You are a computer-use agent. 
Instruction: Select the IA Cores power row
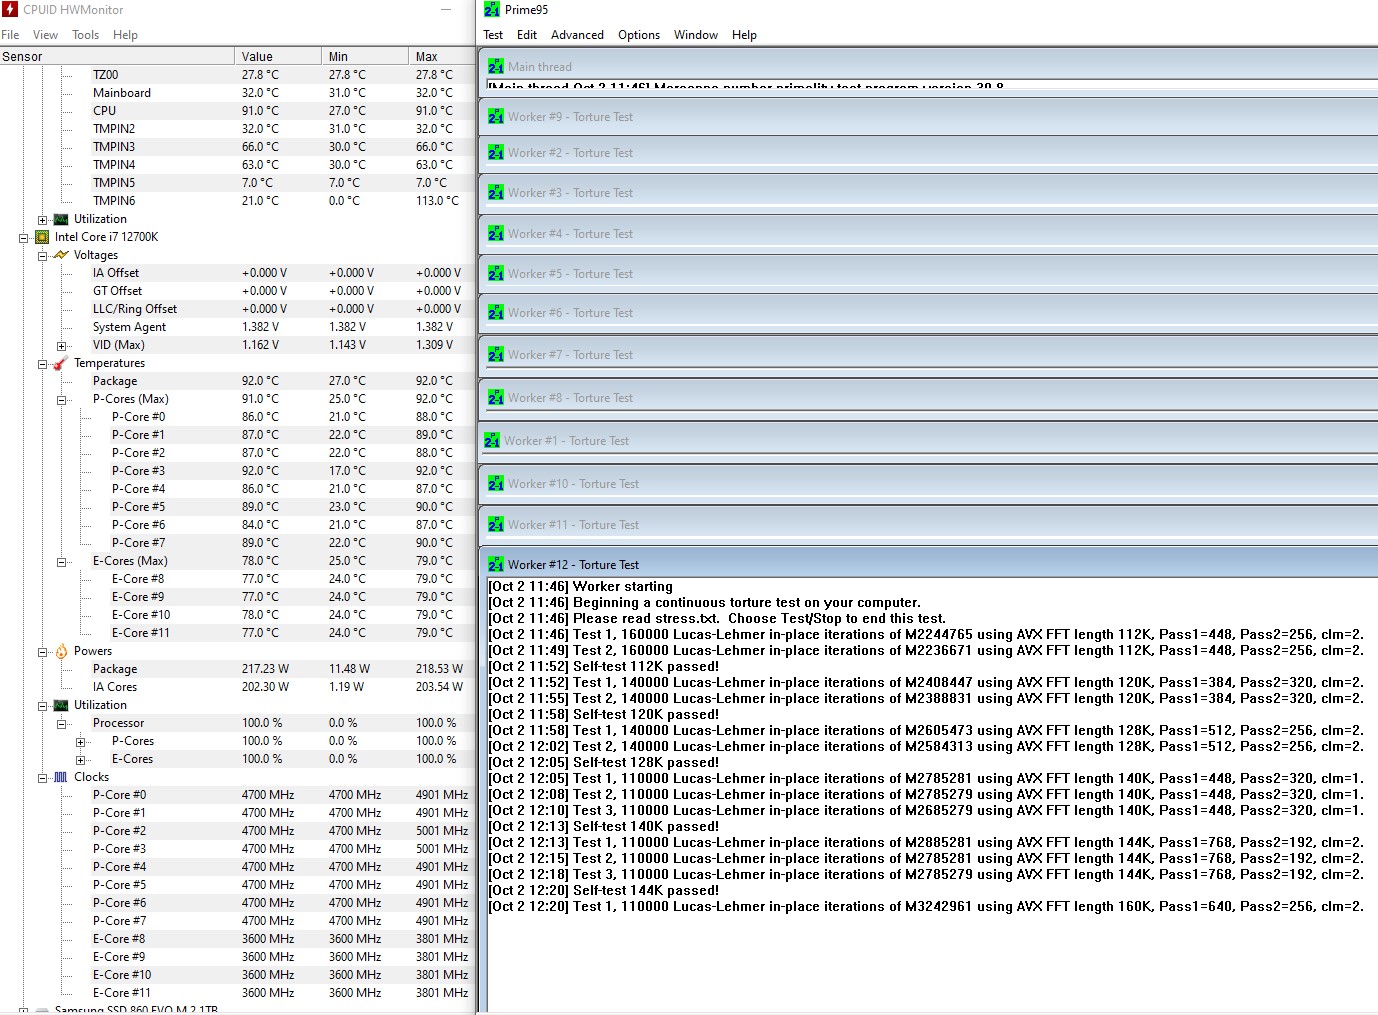point(237,687)
